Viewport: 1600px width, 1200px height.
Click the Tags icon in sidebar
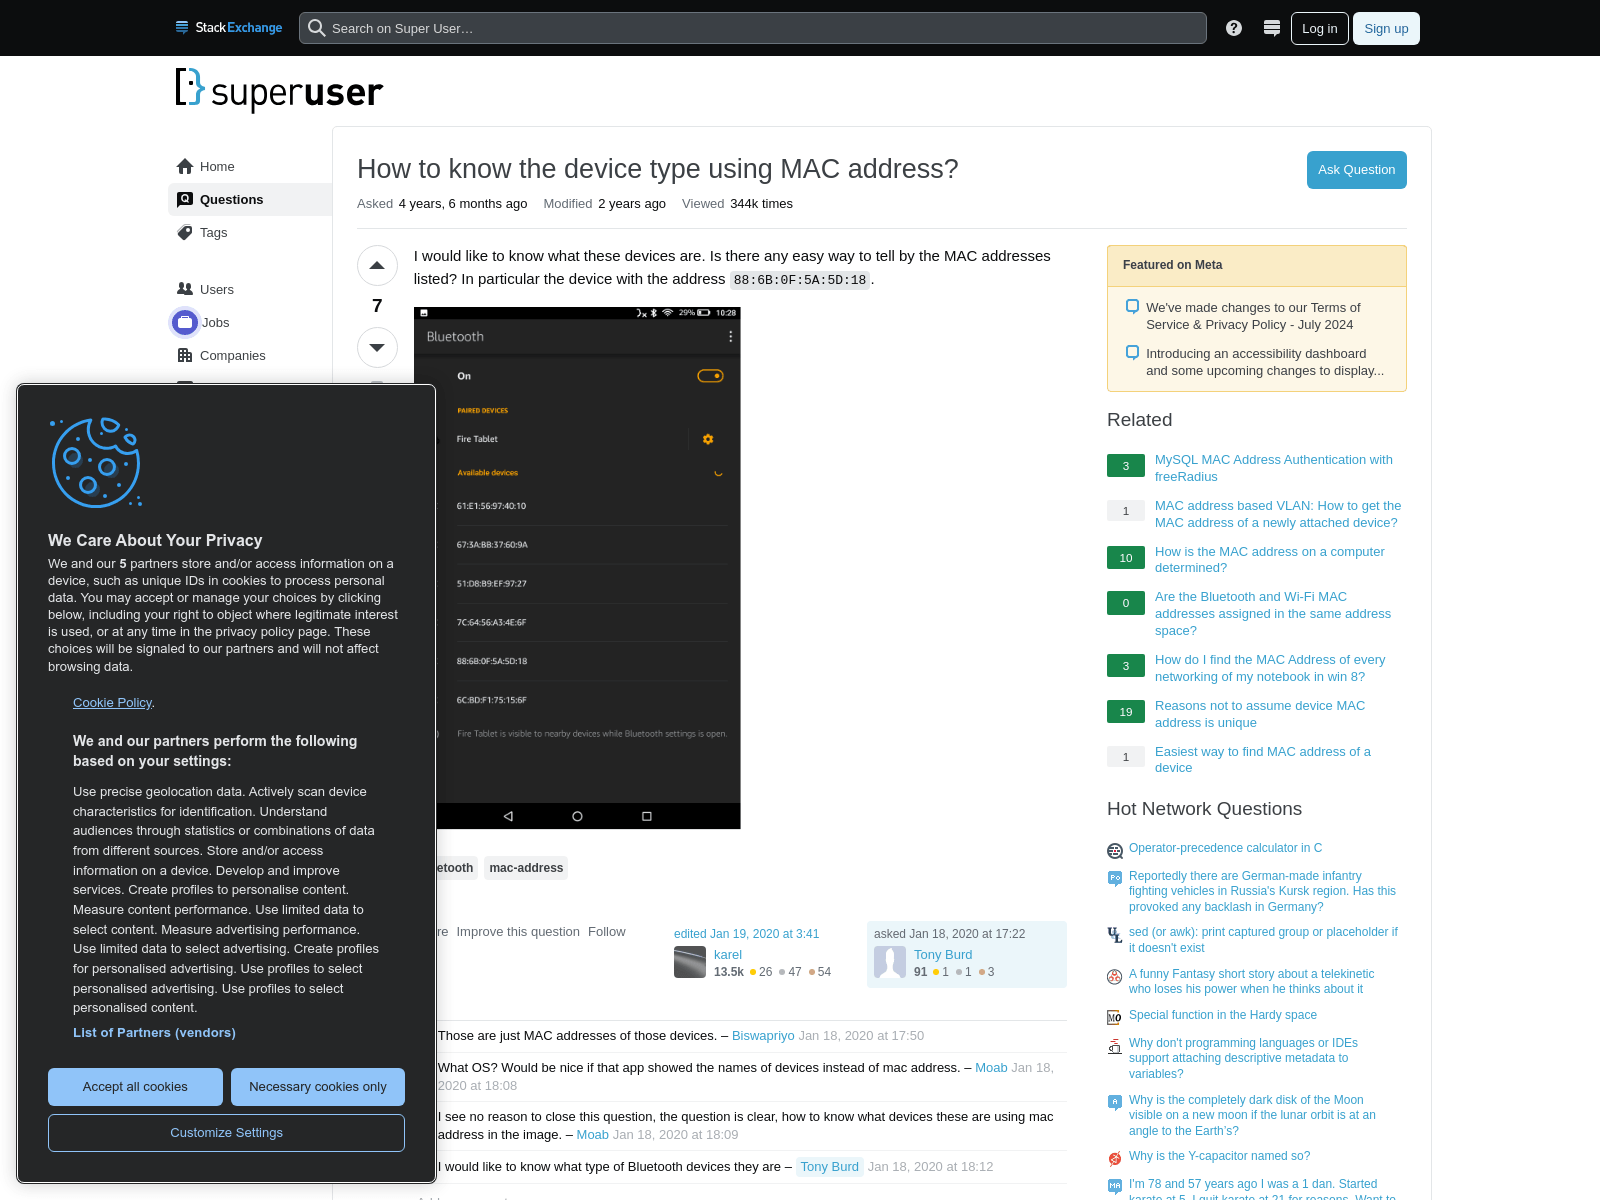pyautogui.click(x=185, y=232)
